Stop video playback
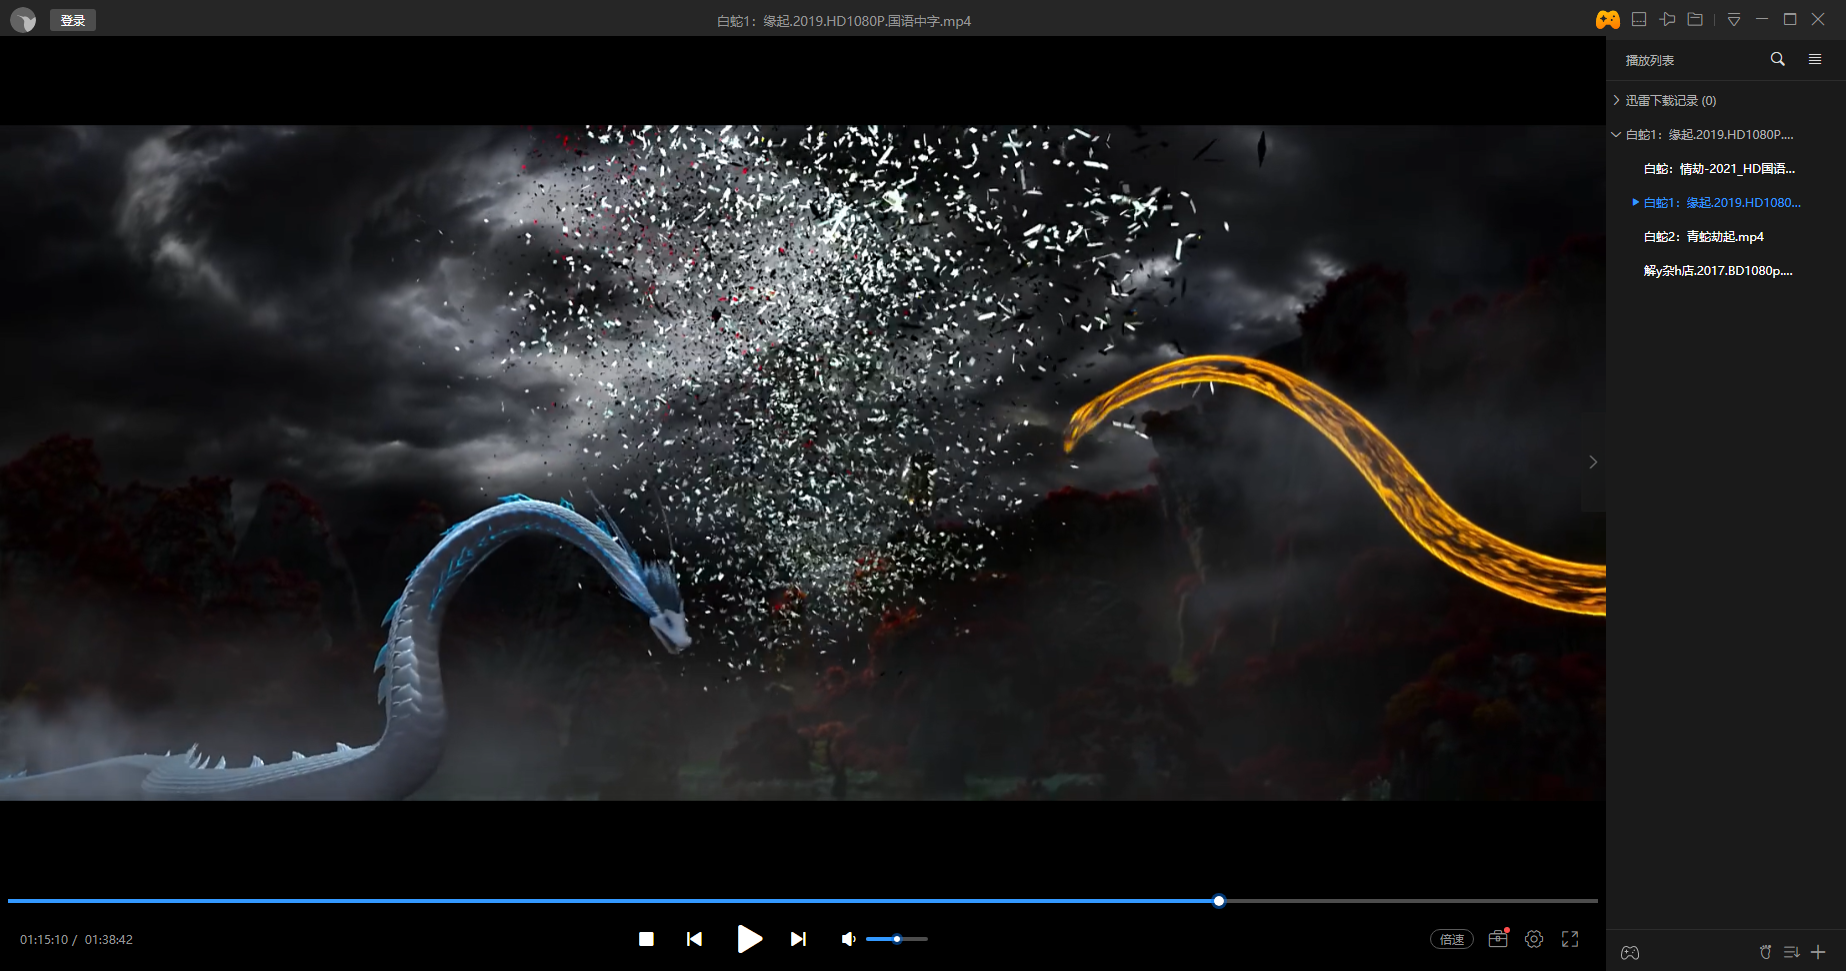Screen dimensions: 1846x971 646,939
